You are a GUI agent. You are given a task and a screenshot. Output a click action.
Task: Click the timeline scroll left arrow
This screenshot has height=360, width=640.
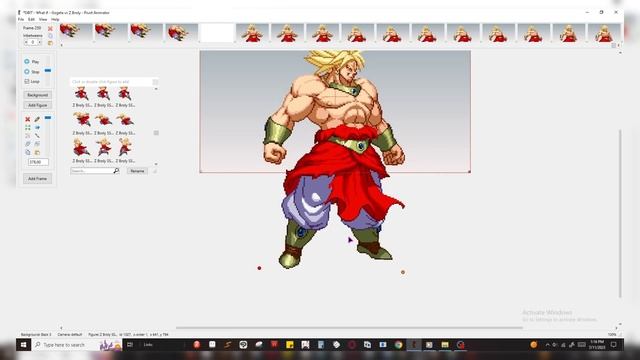(x=62, y=45)
